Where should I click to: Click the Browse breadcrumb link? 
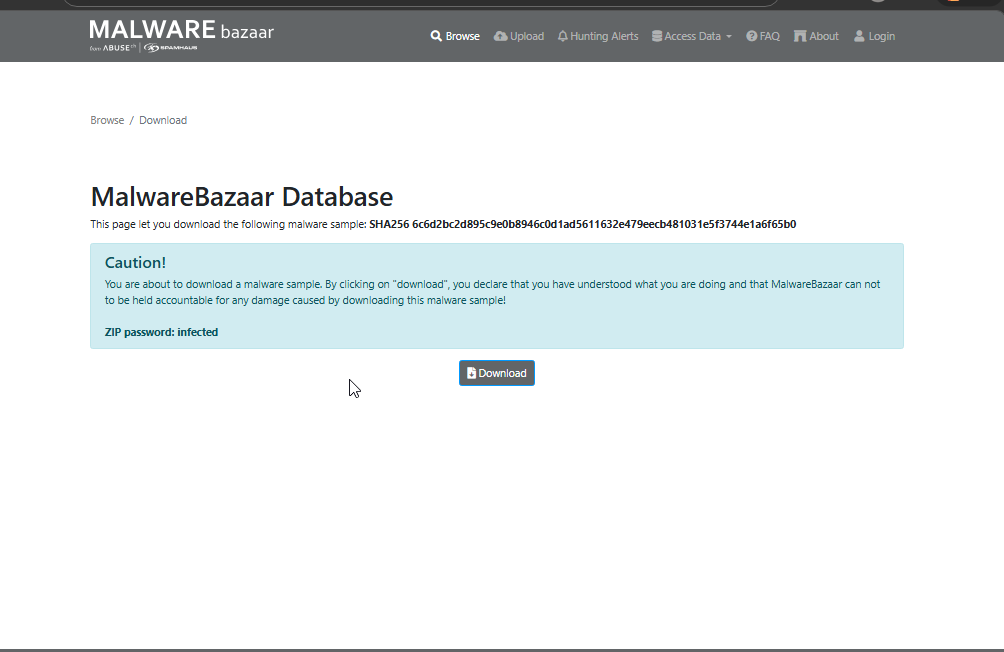click(107, 120)
